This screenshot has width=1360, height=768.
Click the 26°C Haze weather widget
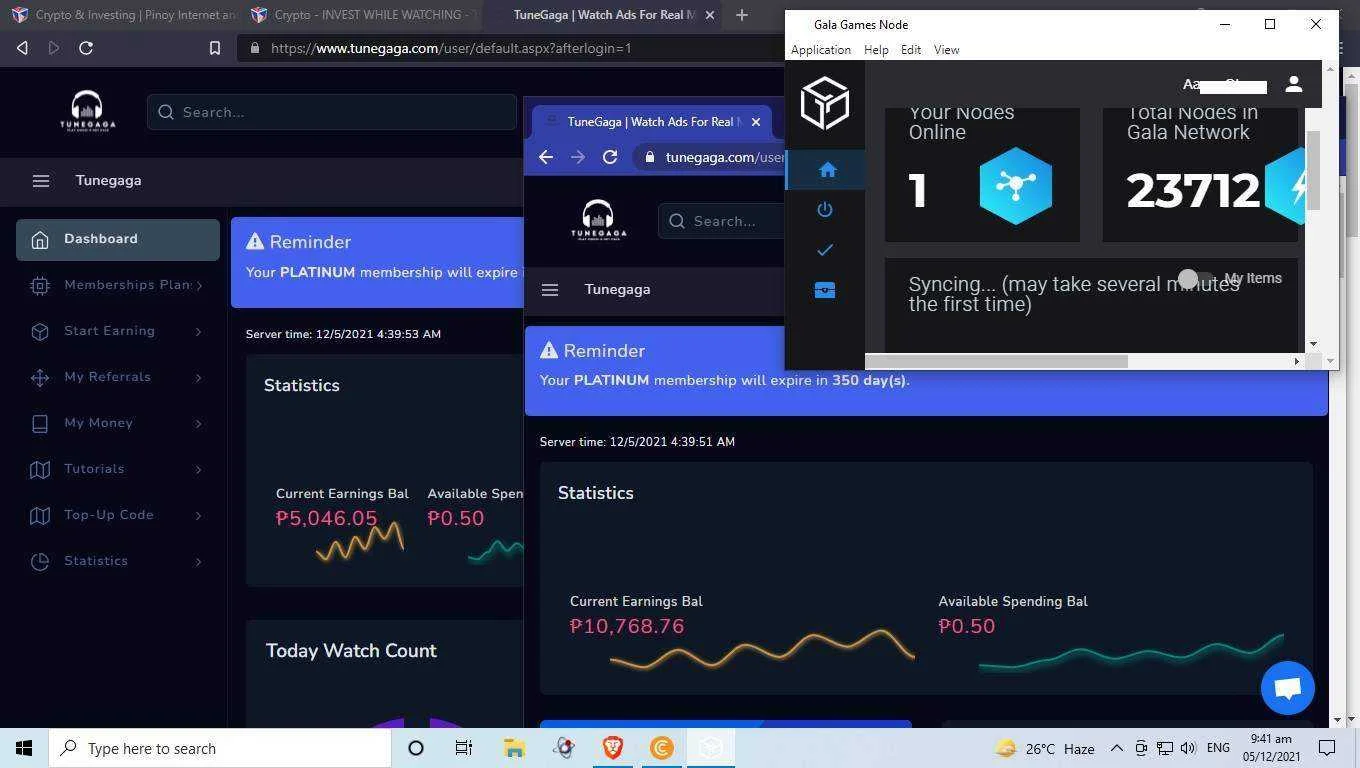pyautogui.click(x=1045, y=748)
